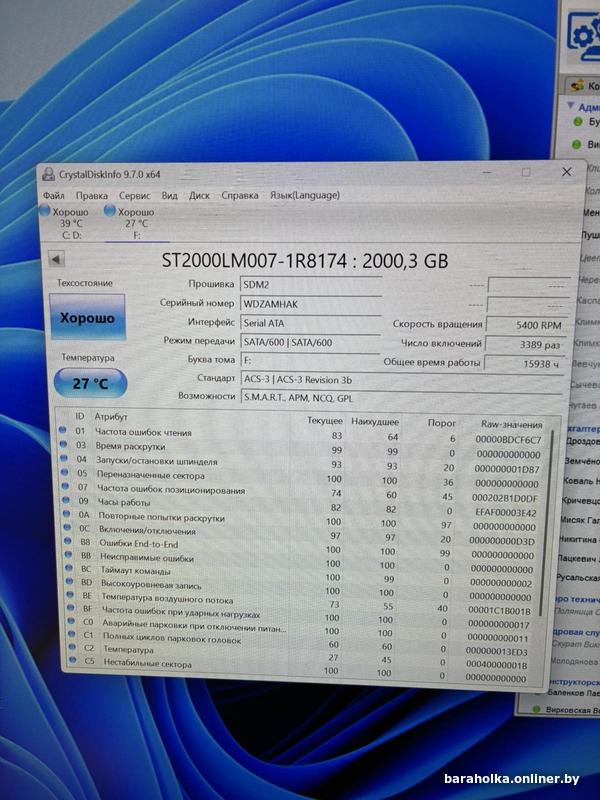Open the Сервис menu
The height and width of the screenshot is (800, 600).
point(135,196)
